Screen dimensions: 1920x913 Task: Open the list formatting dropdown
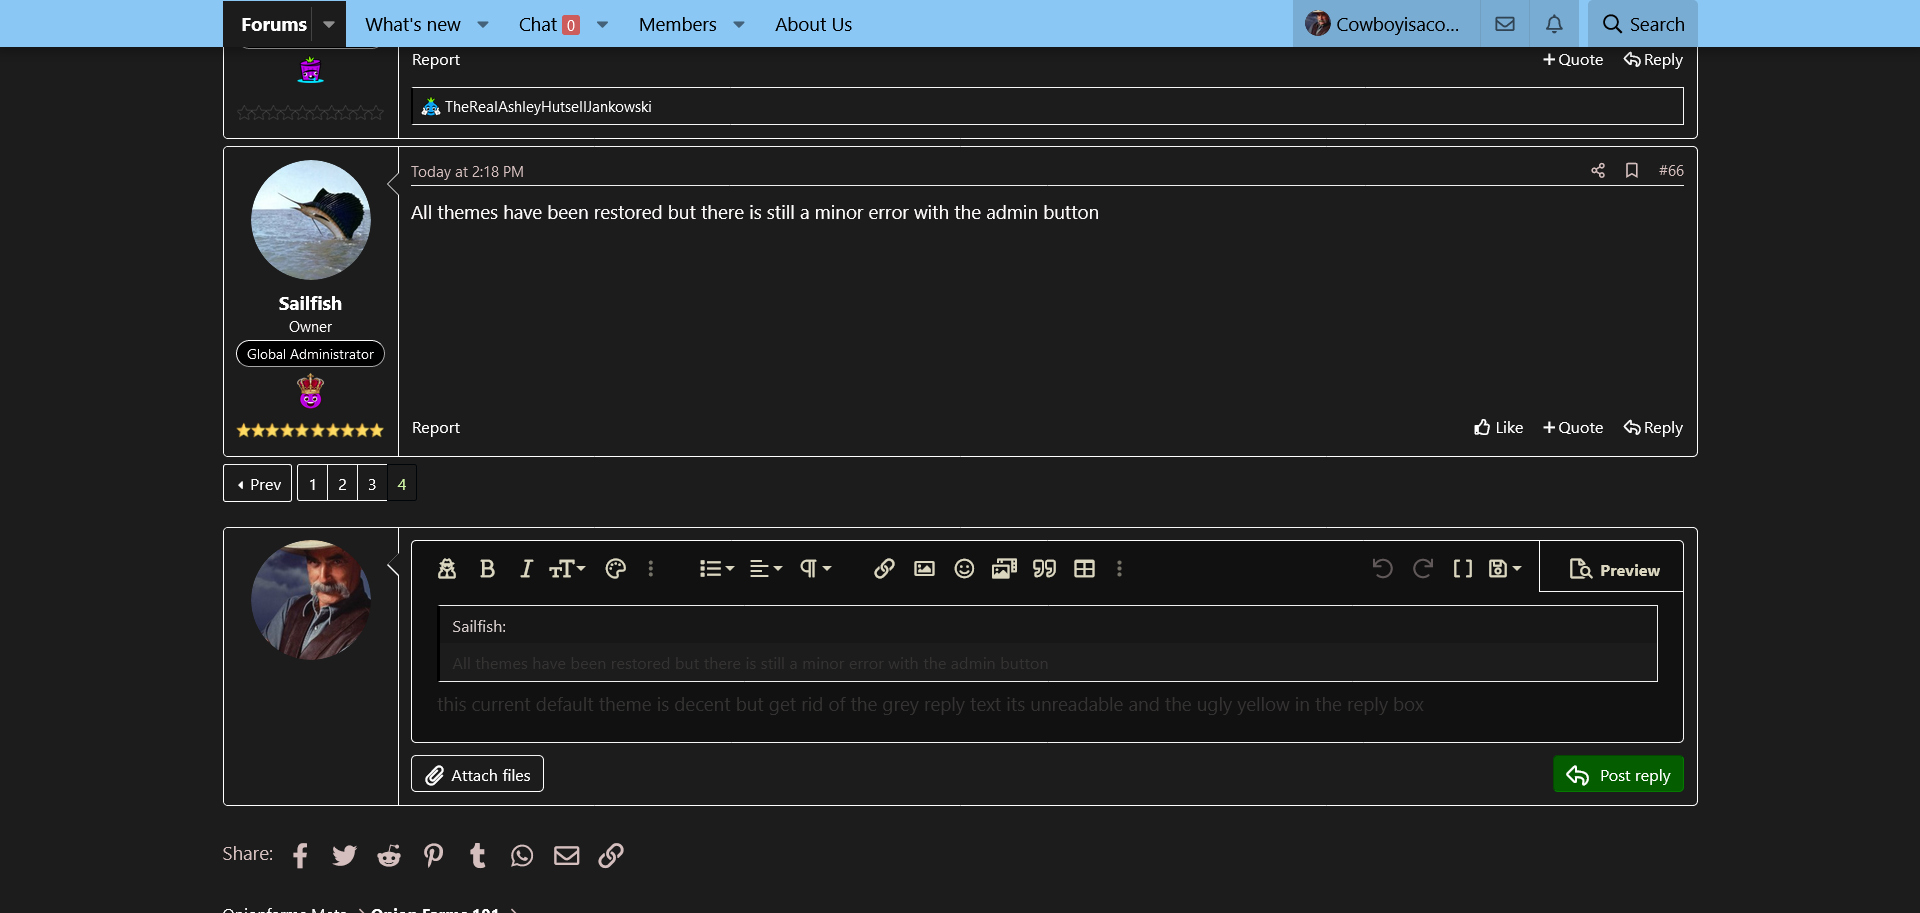coord(716,569)
